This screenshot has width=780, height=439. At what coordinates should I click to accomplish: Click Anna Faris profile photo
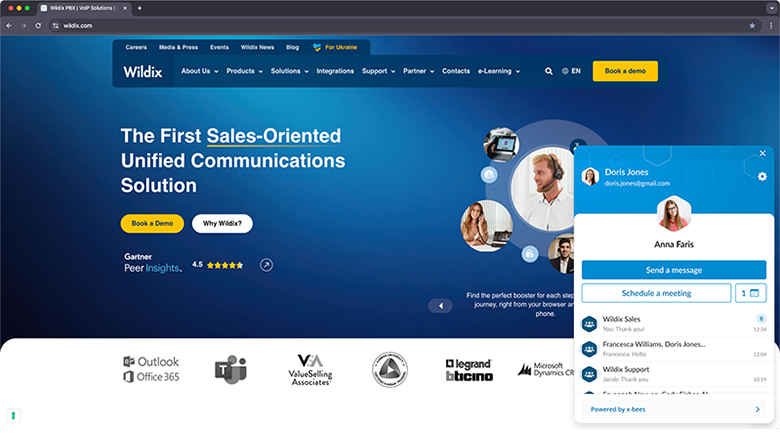[x=674, y=214]
